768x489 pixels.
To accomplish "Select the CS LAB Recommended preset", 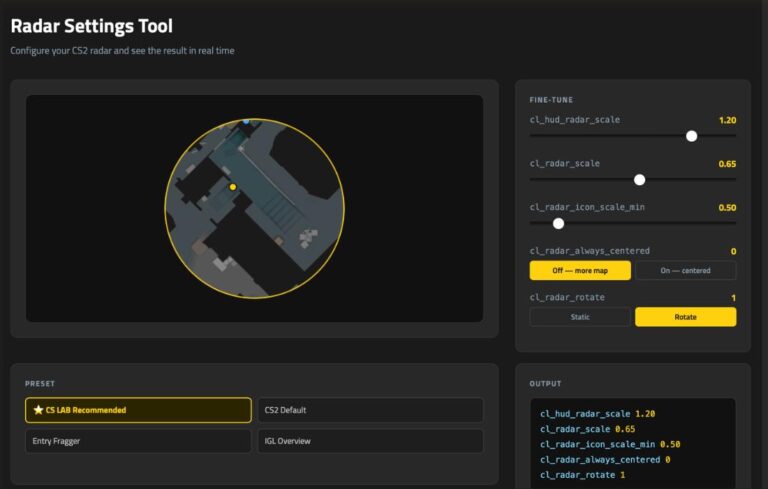I will click(138, 410).
